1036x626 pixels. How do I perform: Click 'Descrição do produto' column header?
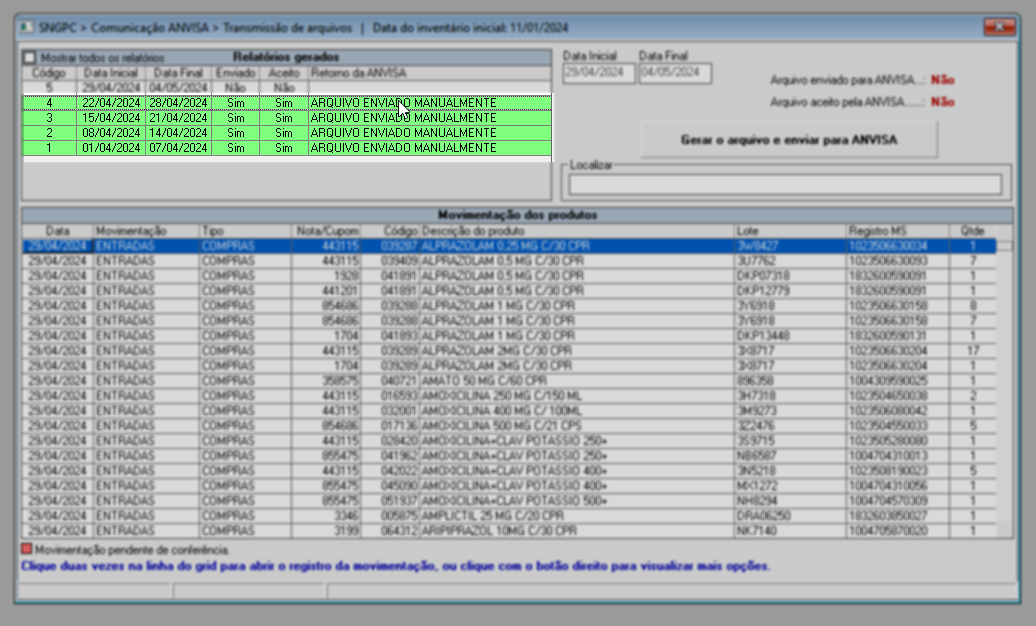tap(577, 231)
